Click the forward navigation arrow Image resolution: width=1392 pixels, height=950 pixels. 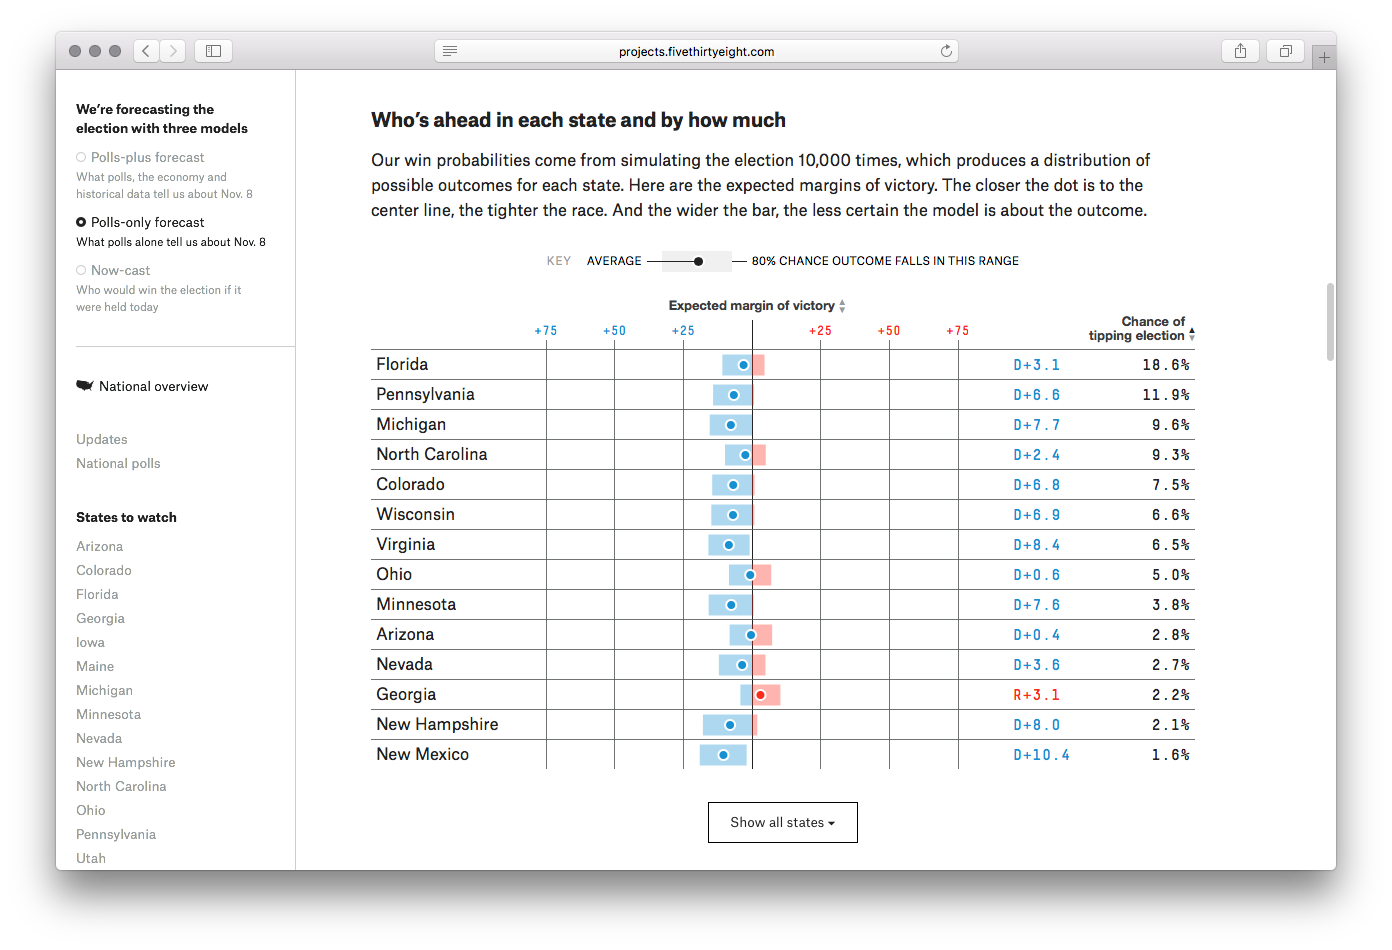pyautogui.click(x=172, y=50)
